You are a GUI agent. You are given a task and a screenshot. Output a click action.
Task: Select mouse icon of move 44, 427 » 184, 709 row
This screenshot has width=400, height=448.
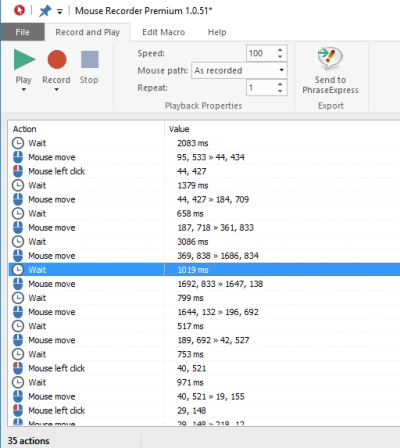[x=18, y=199]
